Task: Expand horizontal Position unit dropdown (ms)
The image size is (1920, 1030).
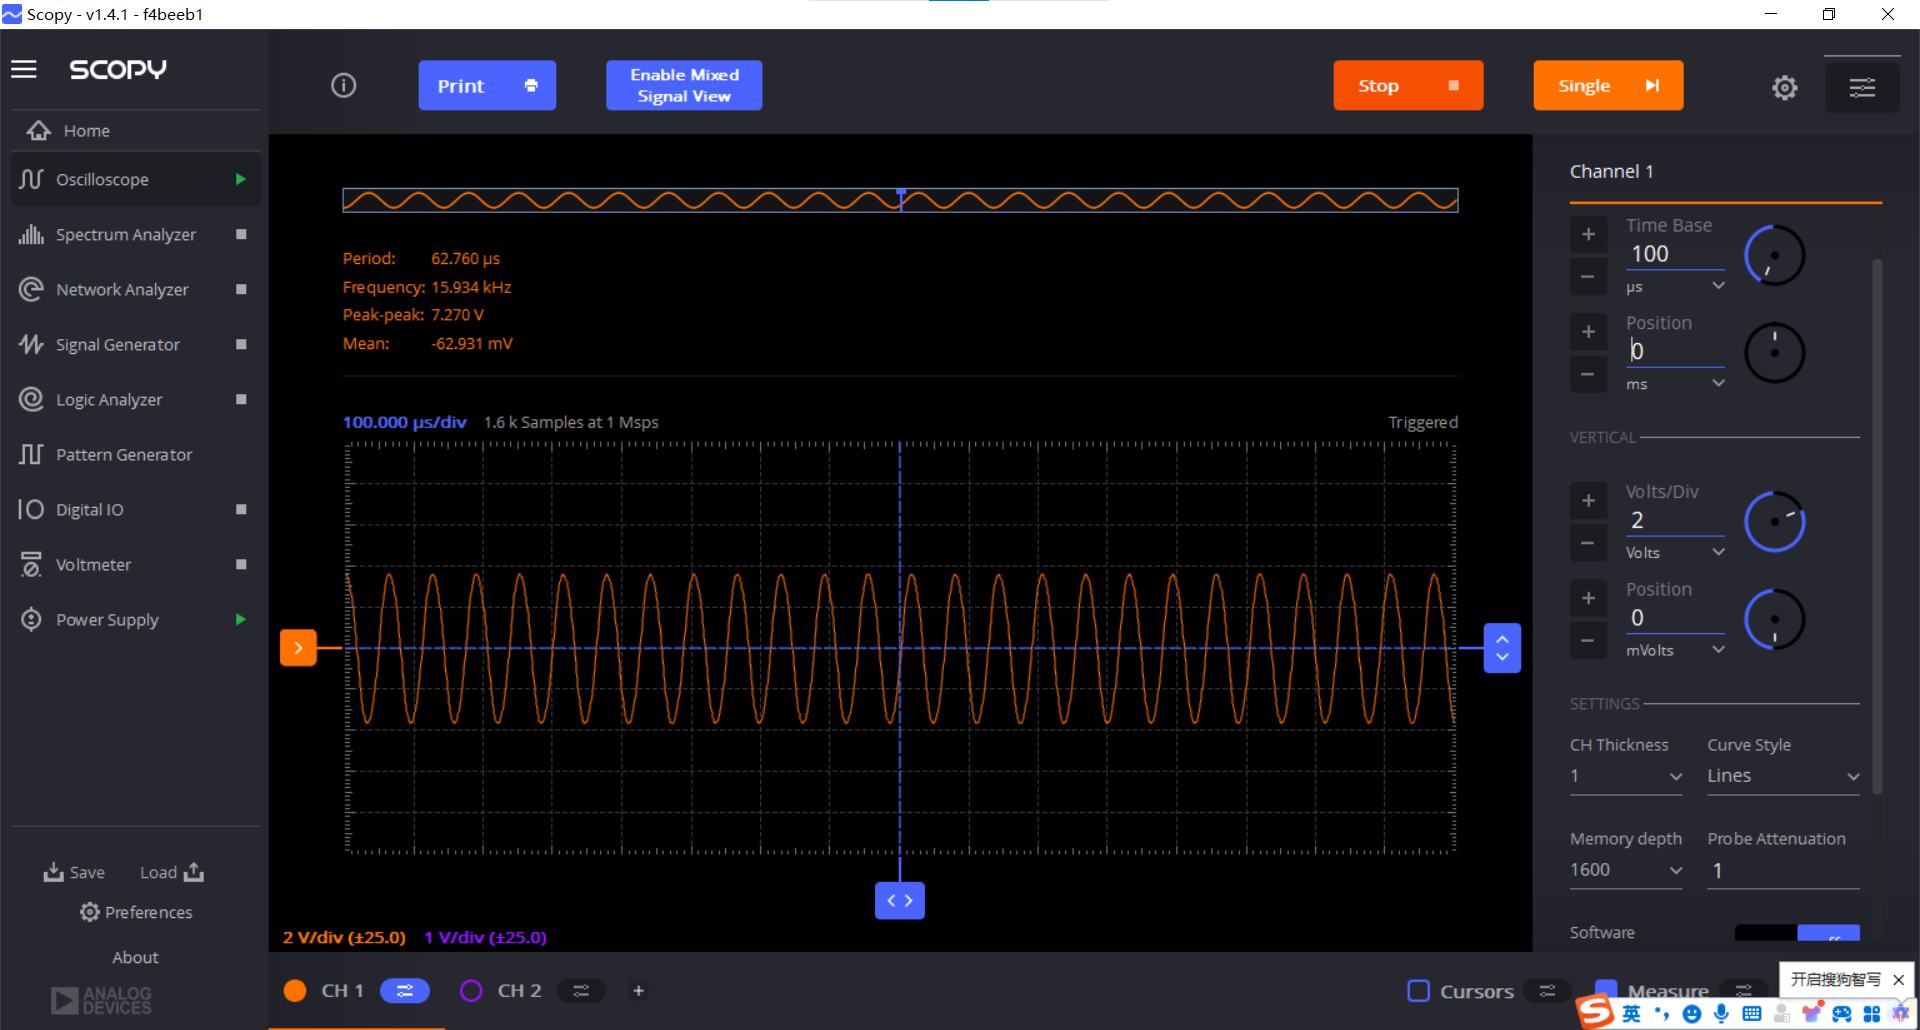Action: tap(1675, 383)
